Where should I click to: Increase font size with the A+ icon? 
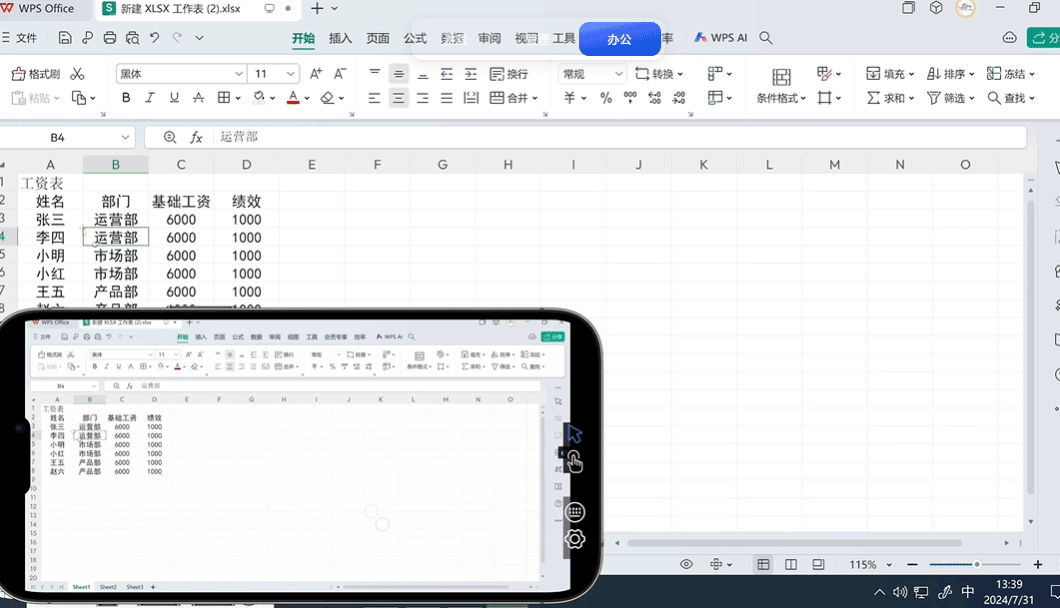pyautogui.click(x=316, y=74)
